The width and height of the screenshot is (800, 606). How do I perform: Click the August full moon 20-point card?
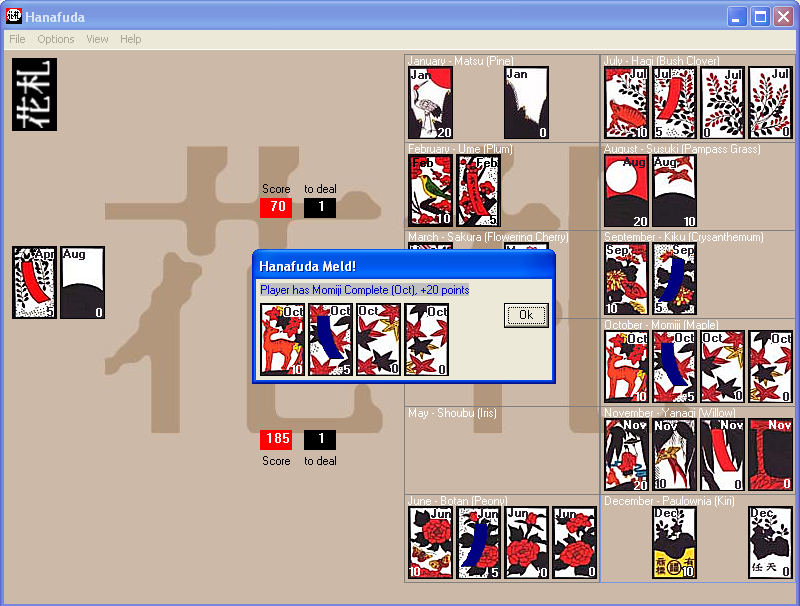(x=626, y=191)
